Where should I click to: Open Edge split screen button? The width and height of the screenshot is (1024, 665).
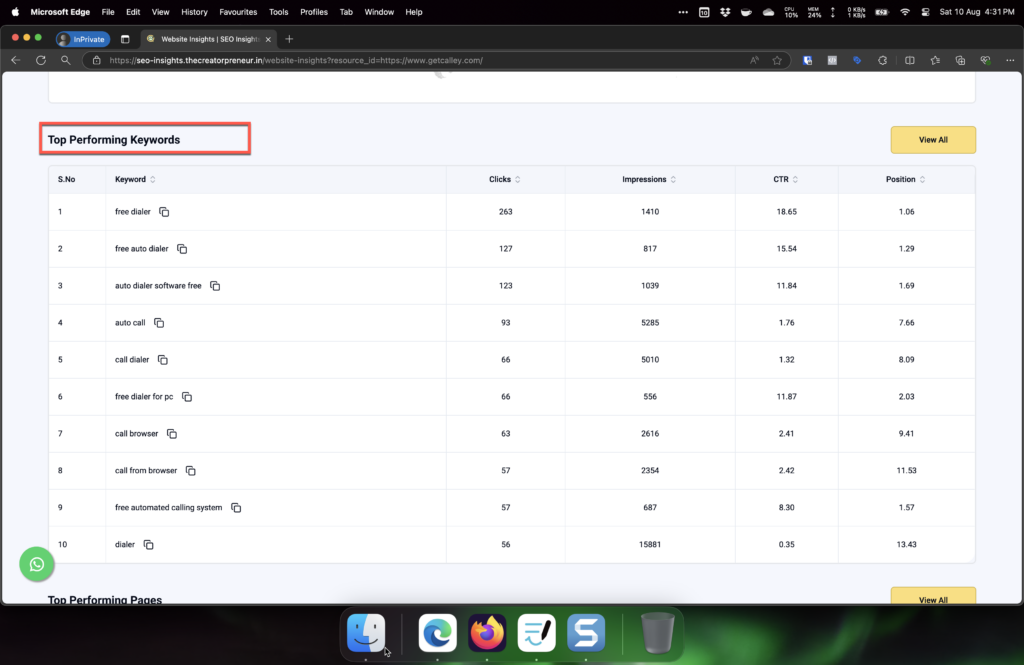tap(909, 60)
